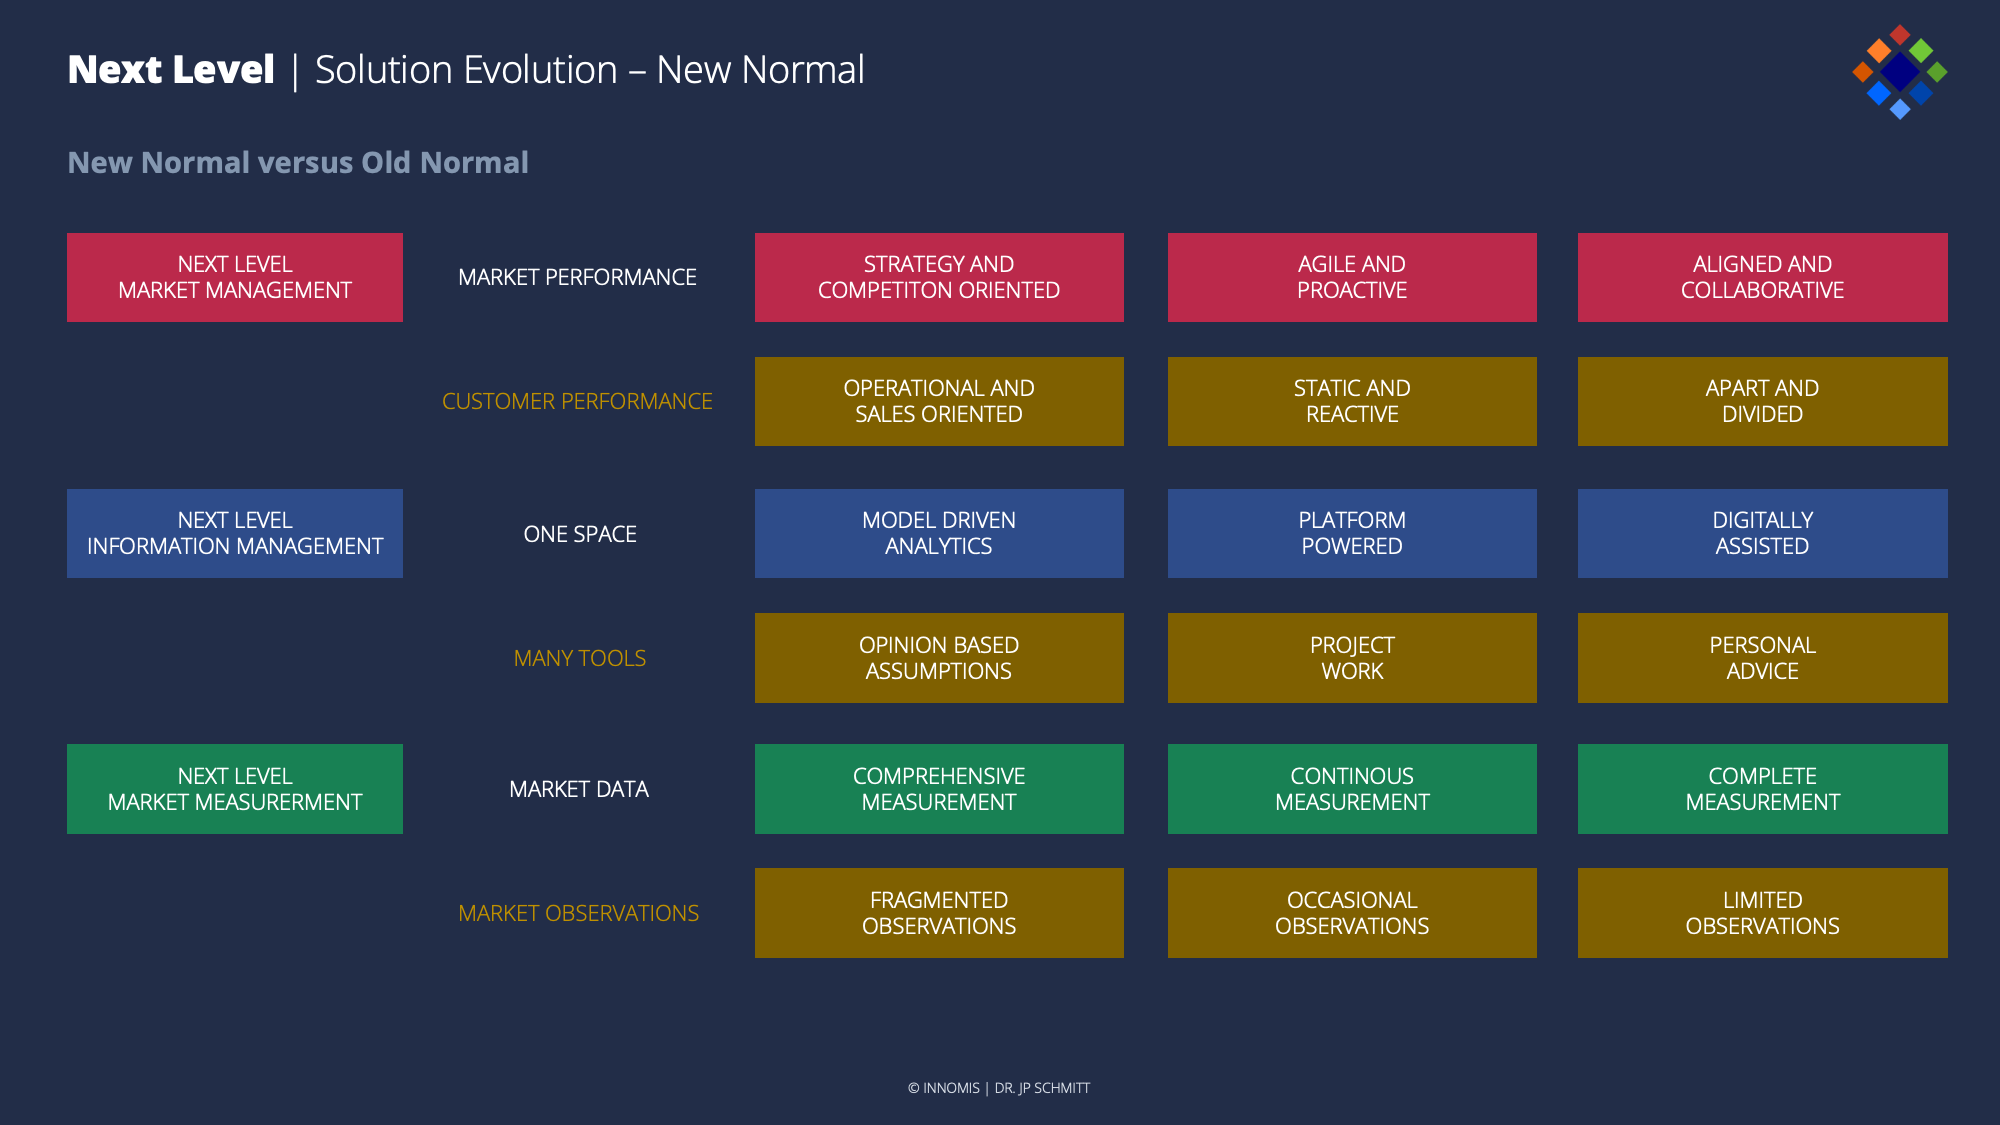Click the Market Observations yellow label
Image resolution: width=2000 pixels, height=1125 pixels.
(x=578, y=913)
